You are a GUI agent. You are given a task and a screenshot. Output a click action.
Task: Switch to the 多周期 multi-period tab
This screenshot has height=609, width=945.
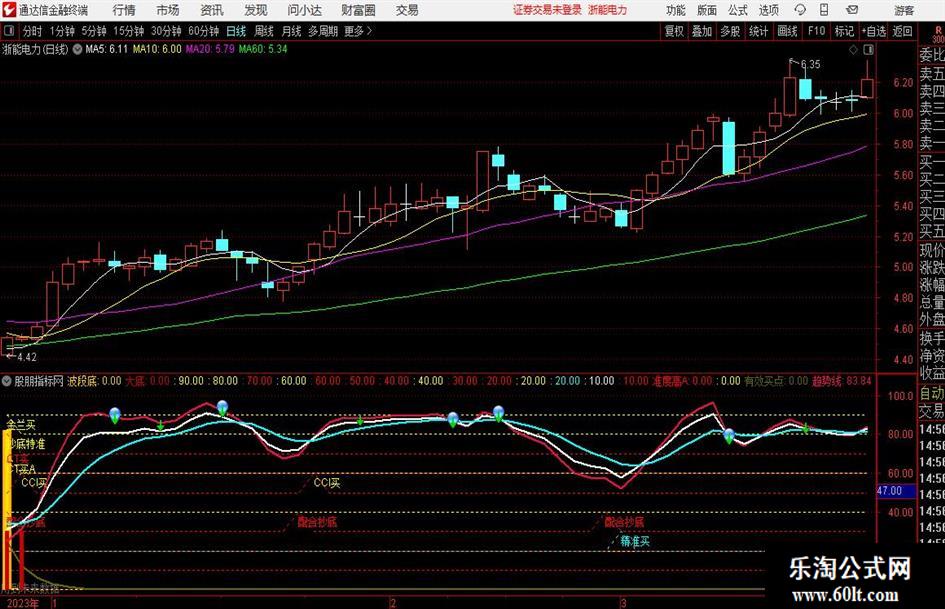[x=323, y=31]
